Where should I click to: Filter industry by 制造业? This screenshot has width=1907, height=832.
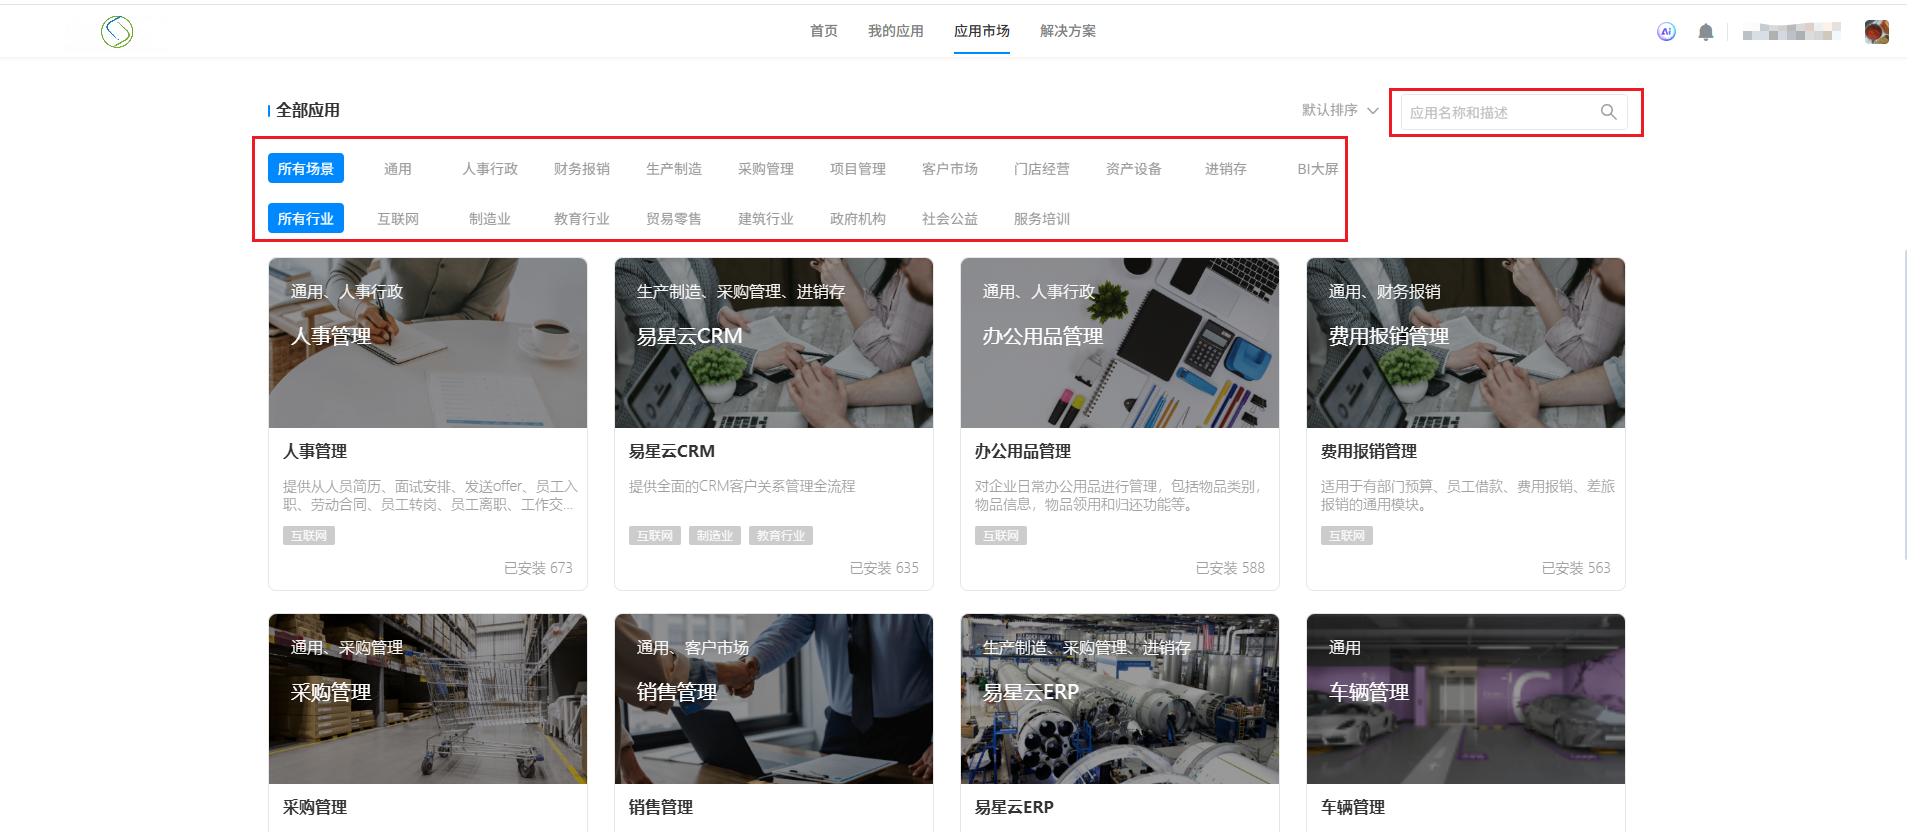coord(490,219)
